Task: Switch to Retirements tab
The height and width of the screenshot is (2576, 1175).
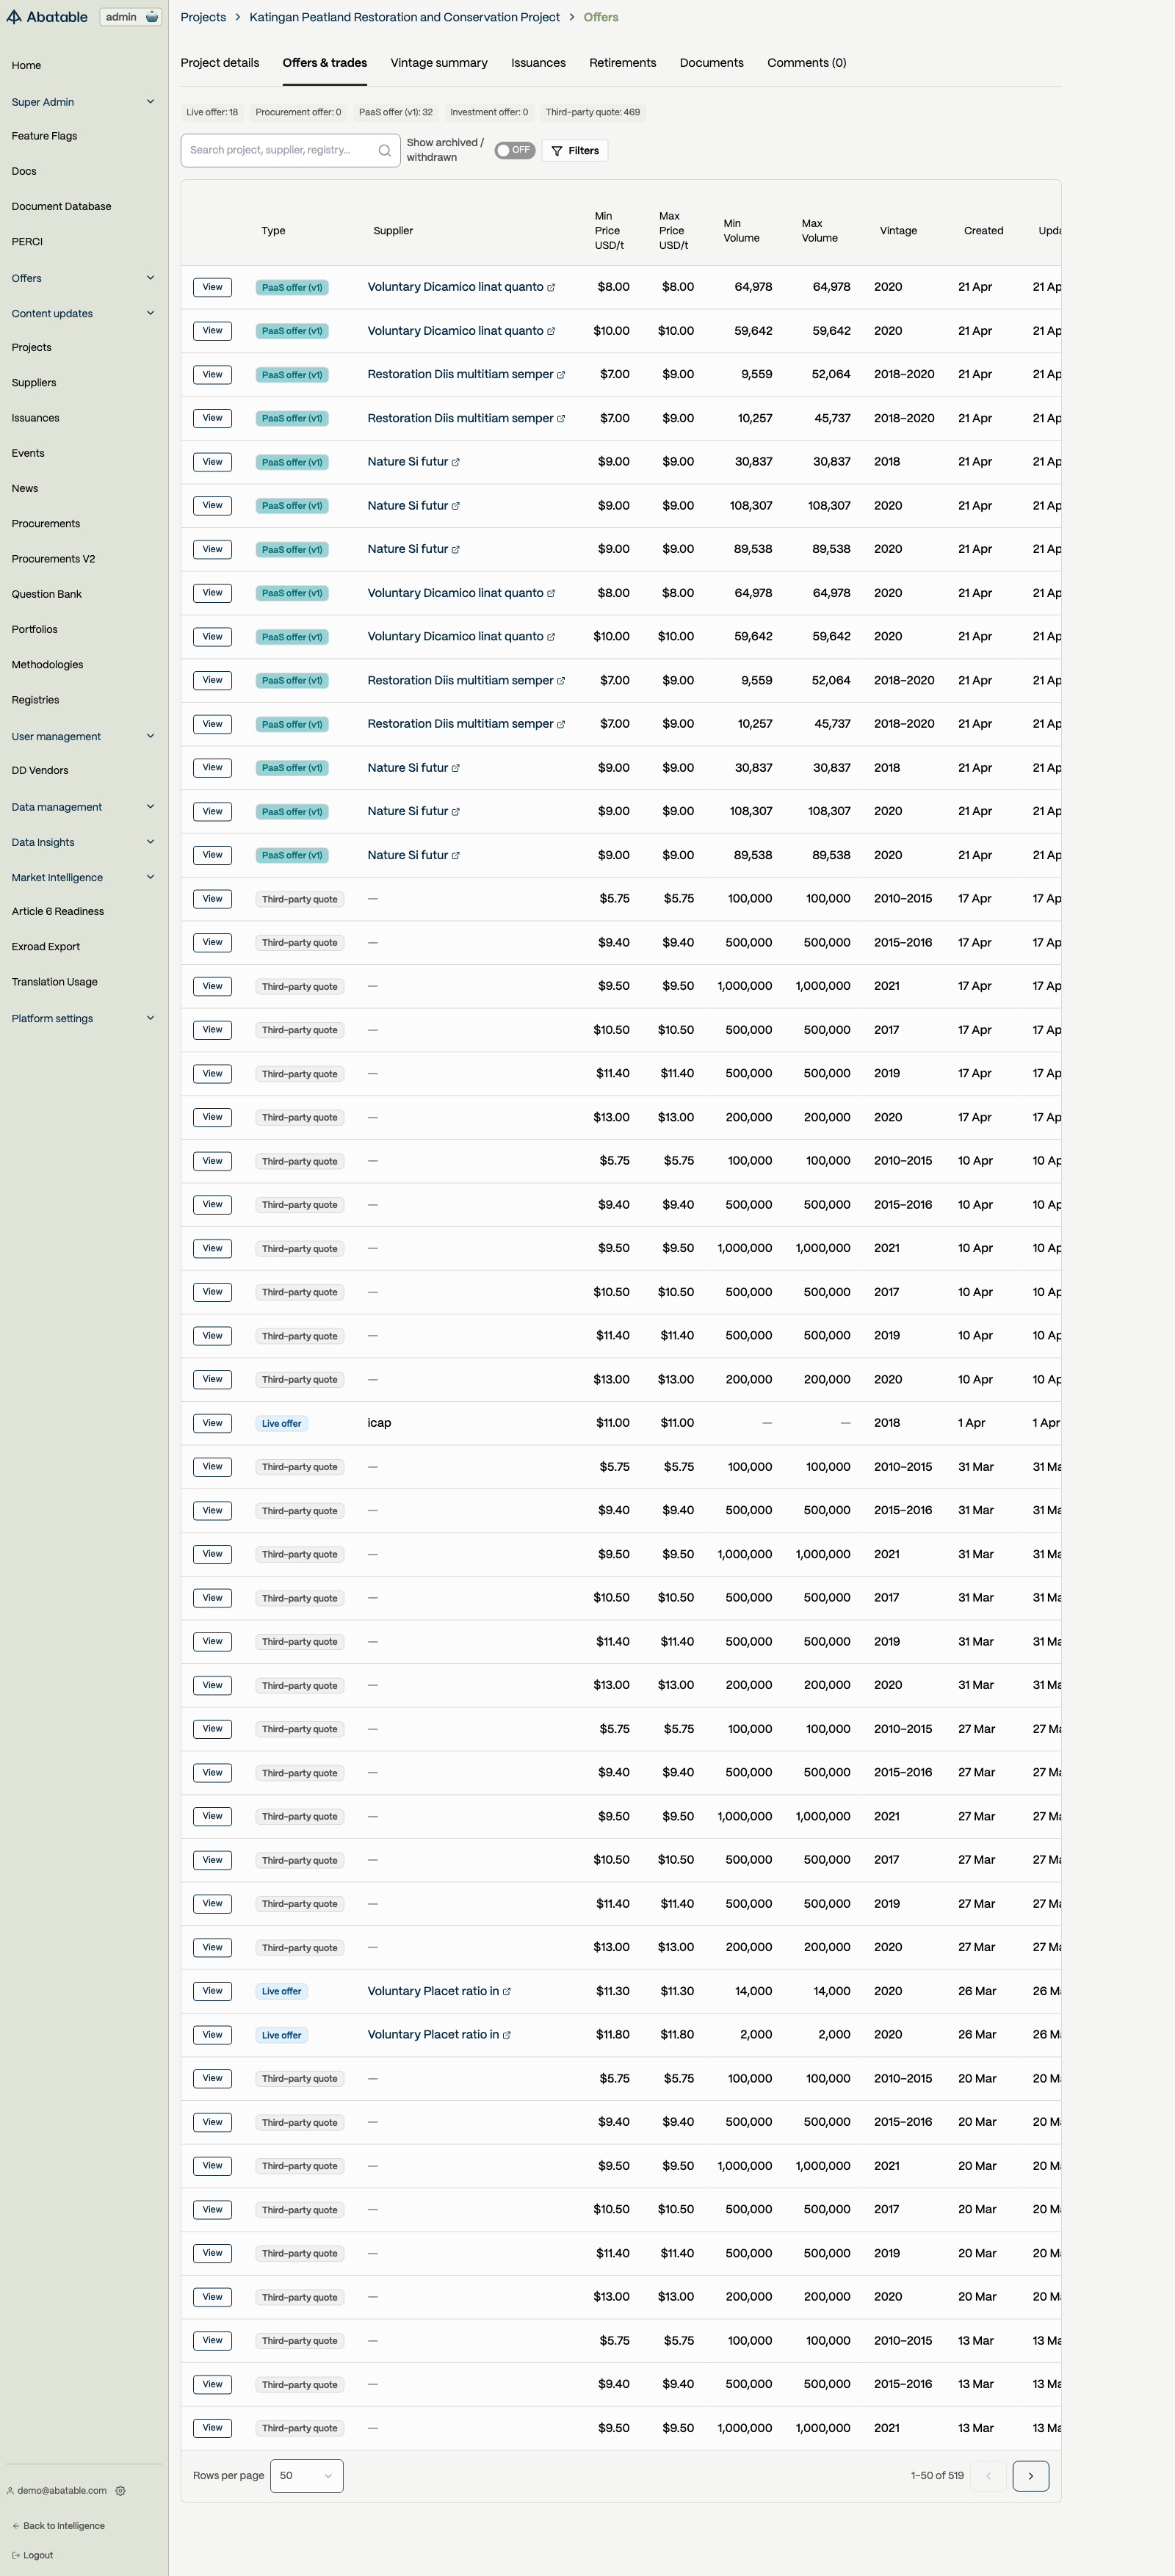Action: tap(622, 63)
